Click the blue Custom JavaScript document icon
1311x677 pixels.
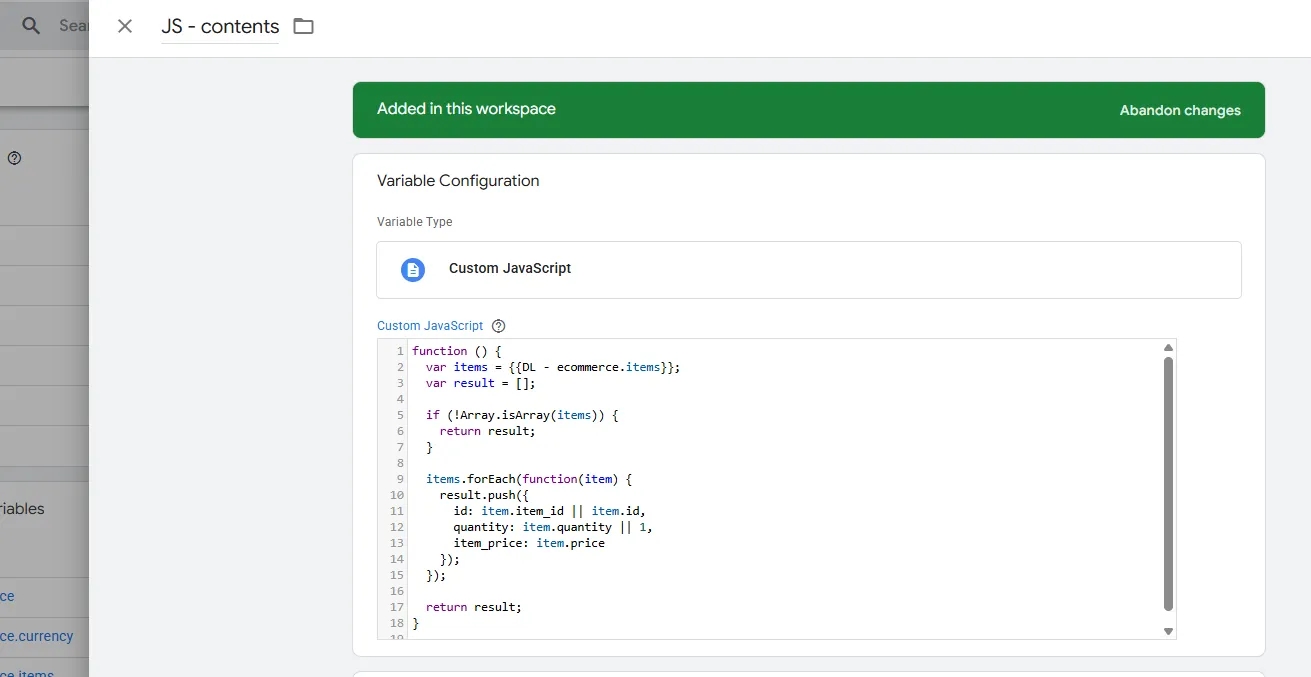coord(413,269)
